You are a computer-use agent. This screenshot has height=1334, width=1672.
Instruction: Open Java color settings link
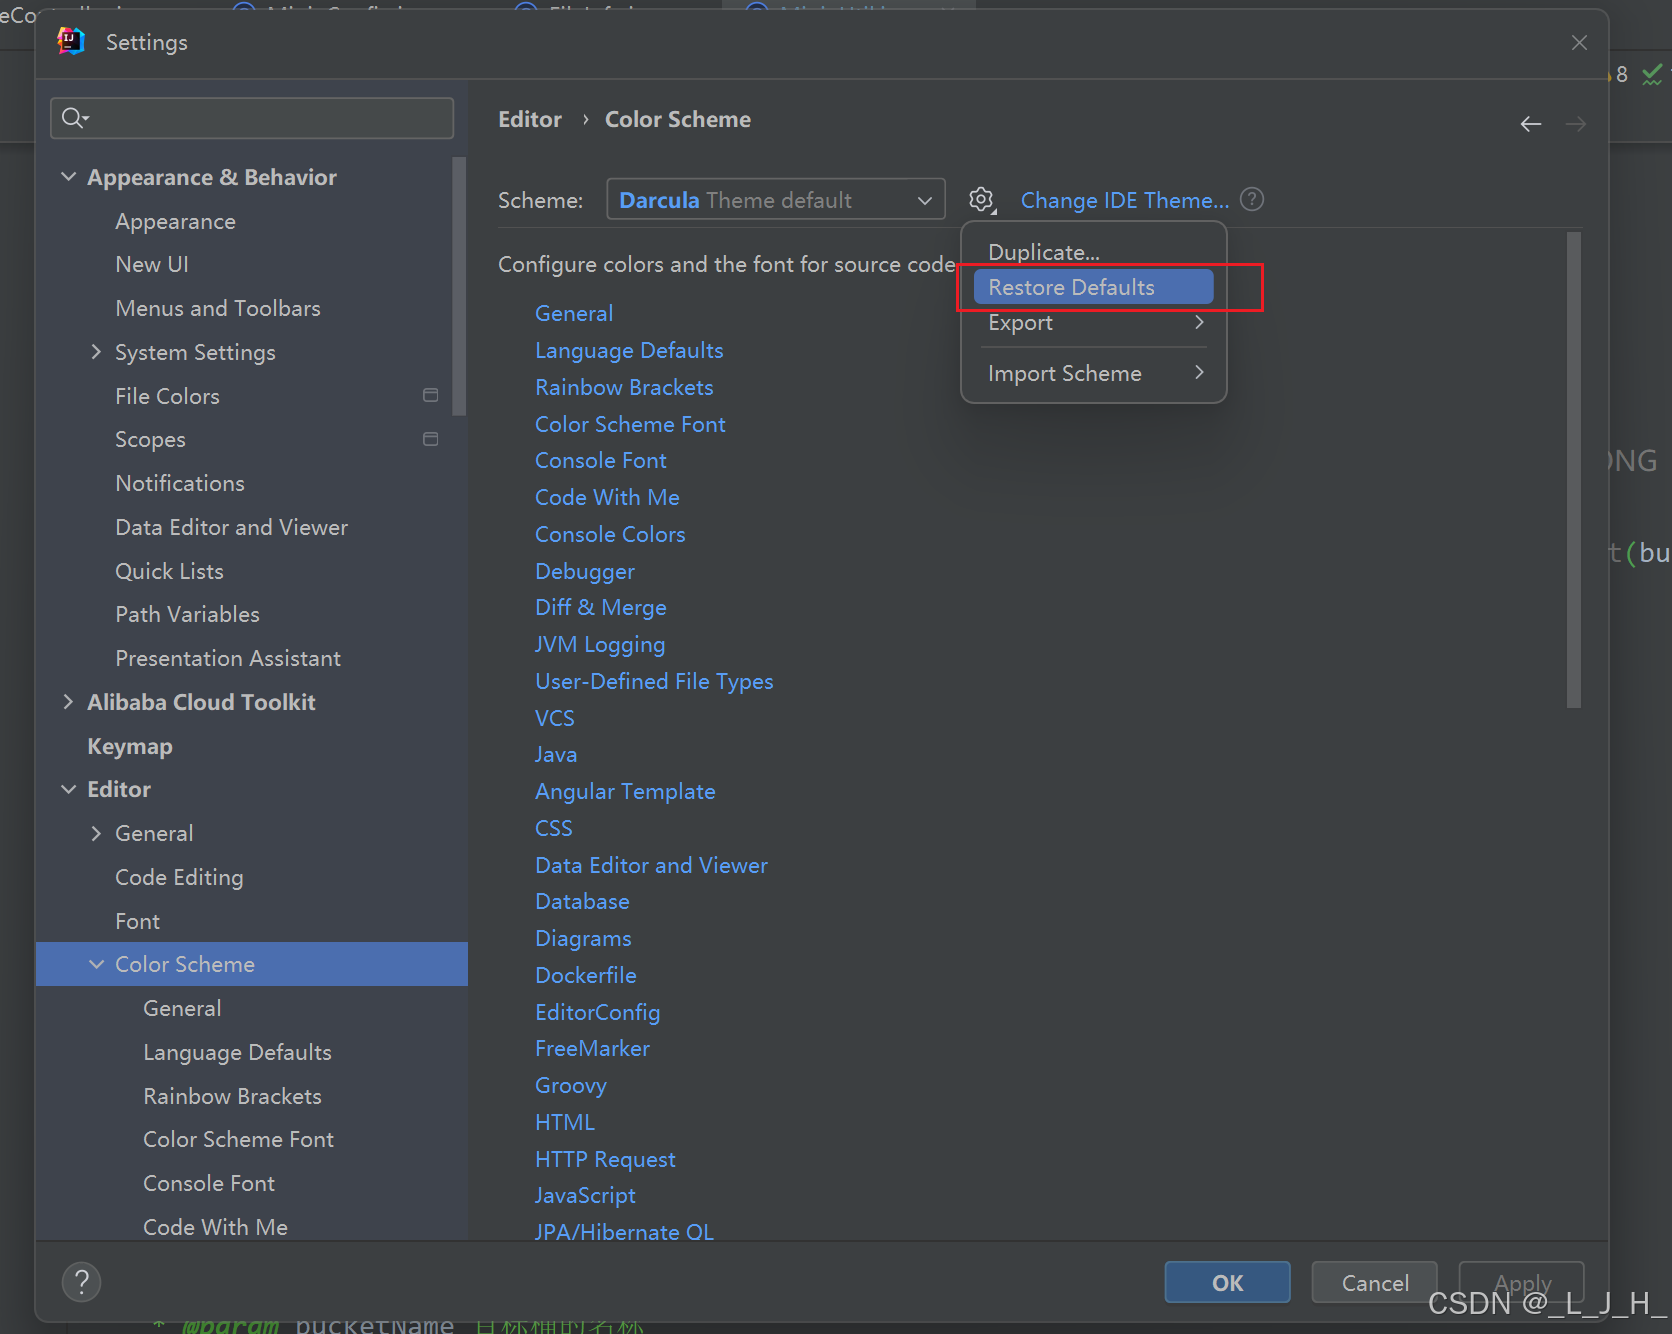556,754
